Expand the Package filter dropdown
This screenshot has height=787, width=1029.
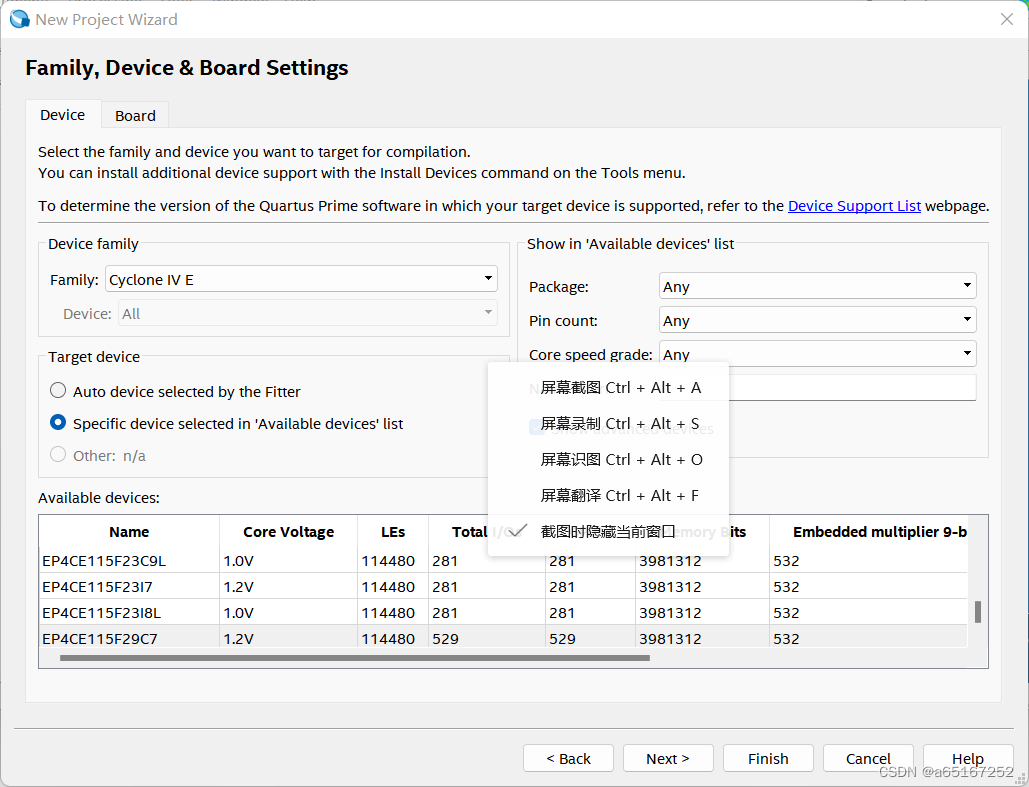click(817, 286)
